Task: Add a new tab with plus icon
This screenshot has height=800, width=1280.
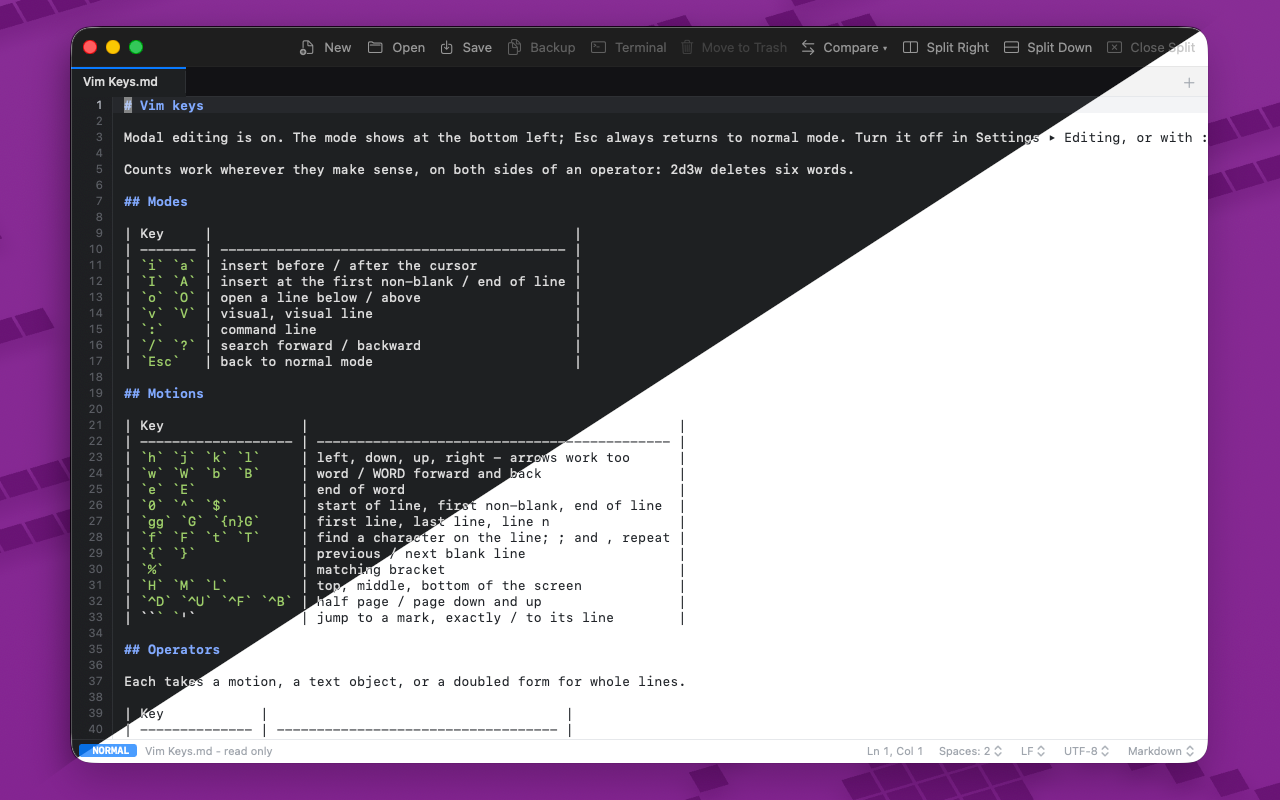Action: pyautogui.click(x=1189, y=82)
